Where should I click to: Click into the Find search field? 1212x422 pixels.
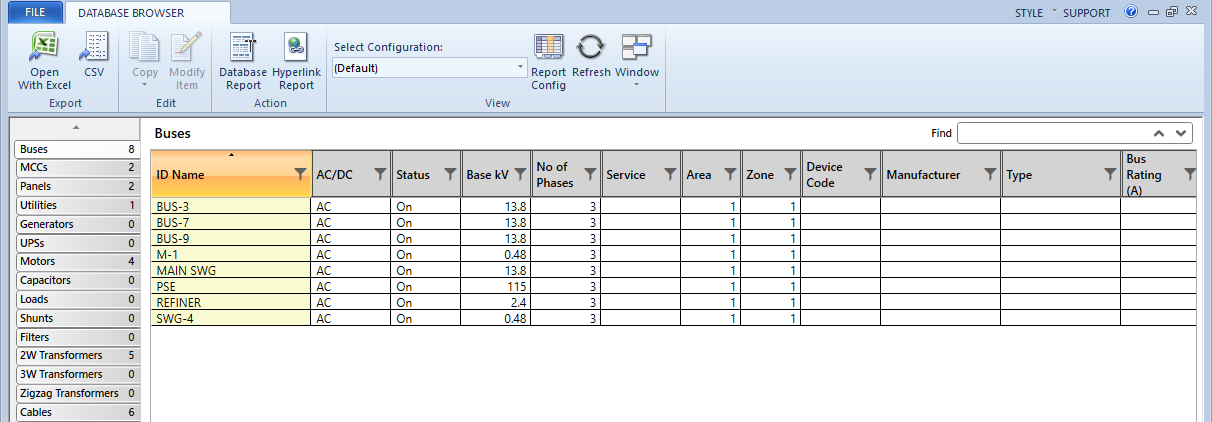tap(1050, 133)
